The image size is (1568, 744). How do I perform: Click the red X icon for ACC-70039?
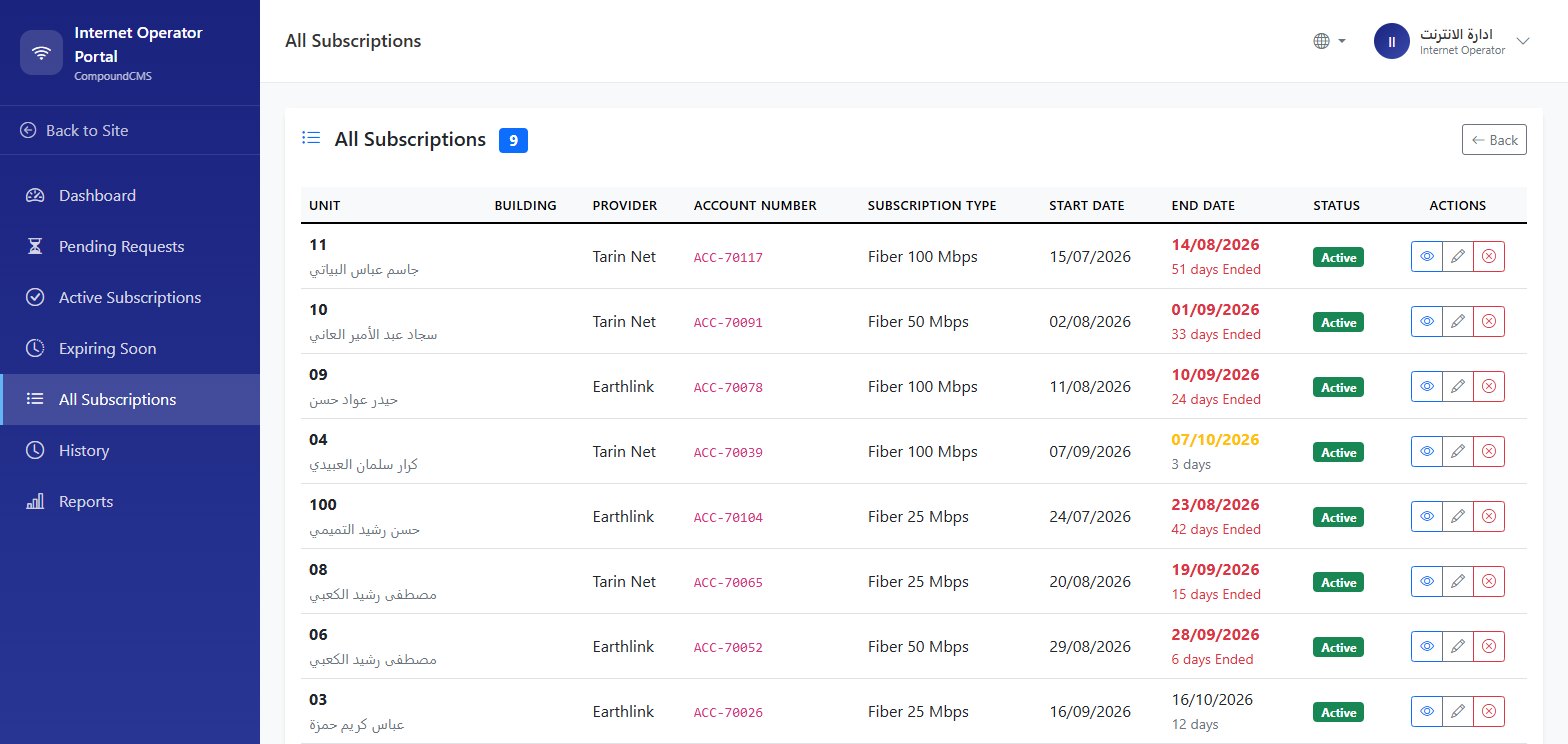click(x=1489, y=452)
